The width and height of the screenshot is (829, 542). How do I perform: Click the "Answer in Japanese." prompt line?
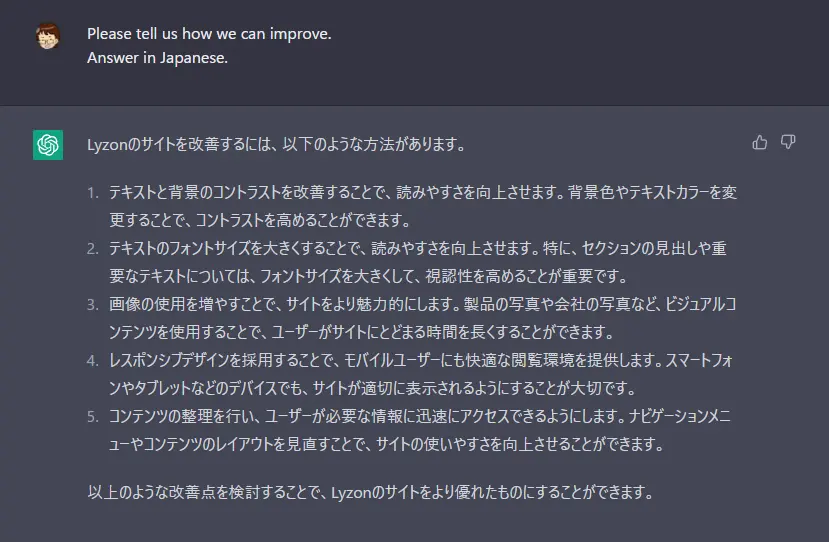pos(157,58)
